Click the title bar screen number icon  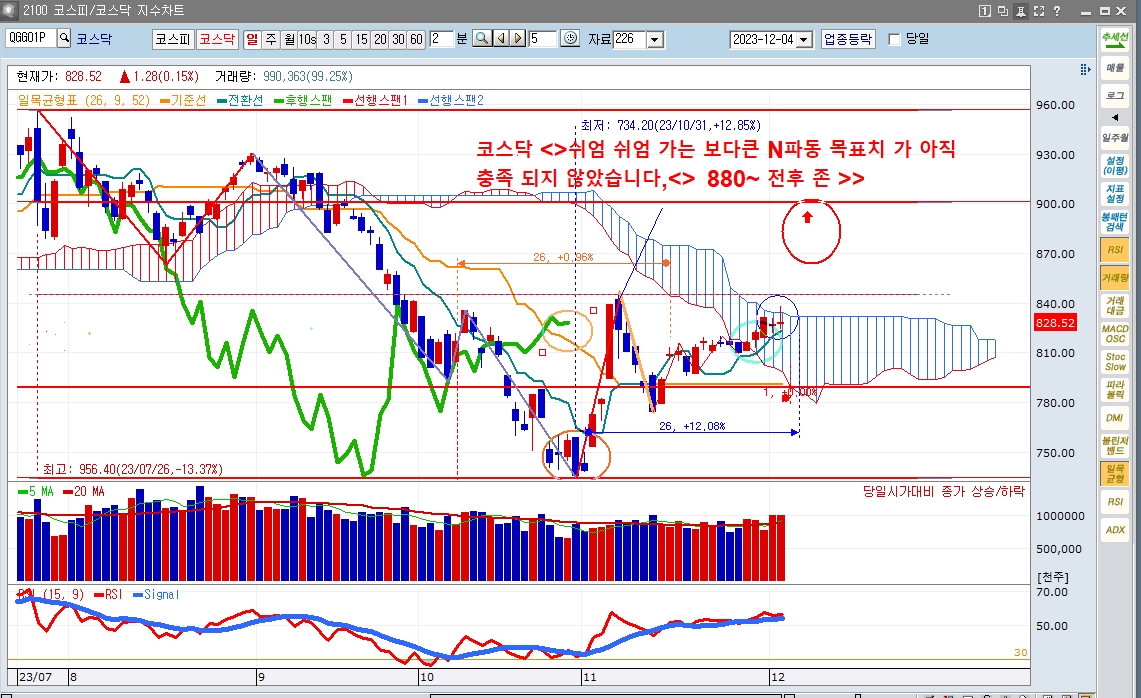click(x=985, y=10)
